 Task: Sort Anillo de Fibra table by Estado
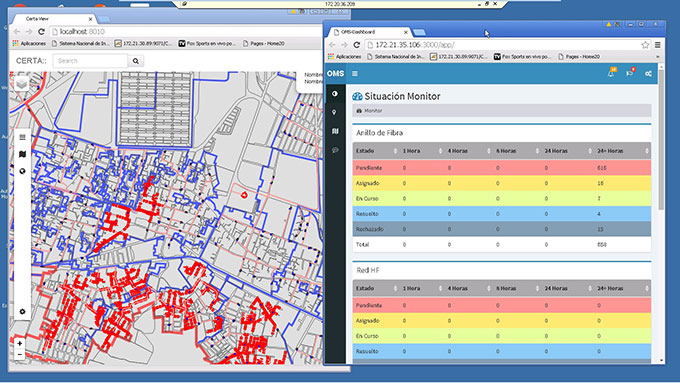pyautogui.click(x=376, y=151)
